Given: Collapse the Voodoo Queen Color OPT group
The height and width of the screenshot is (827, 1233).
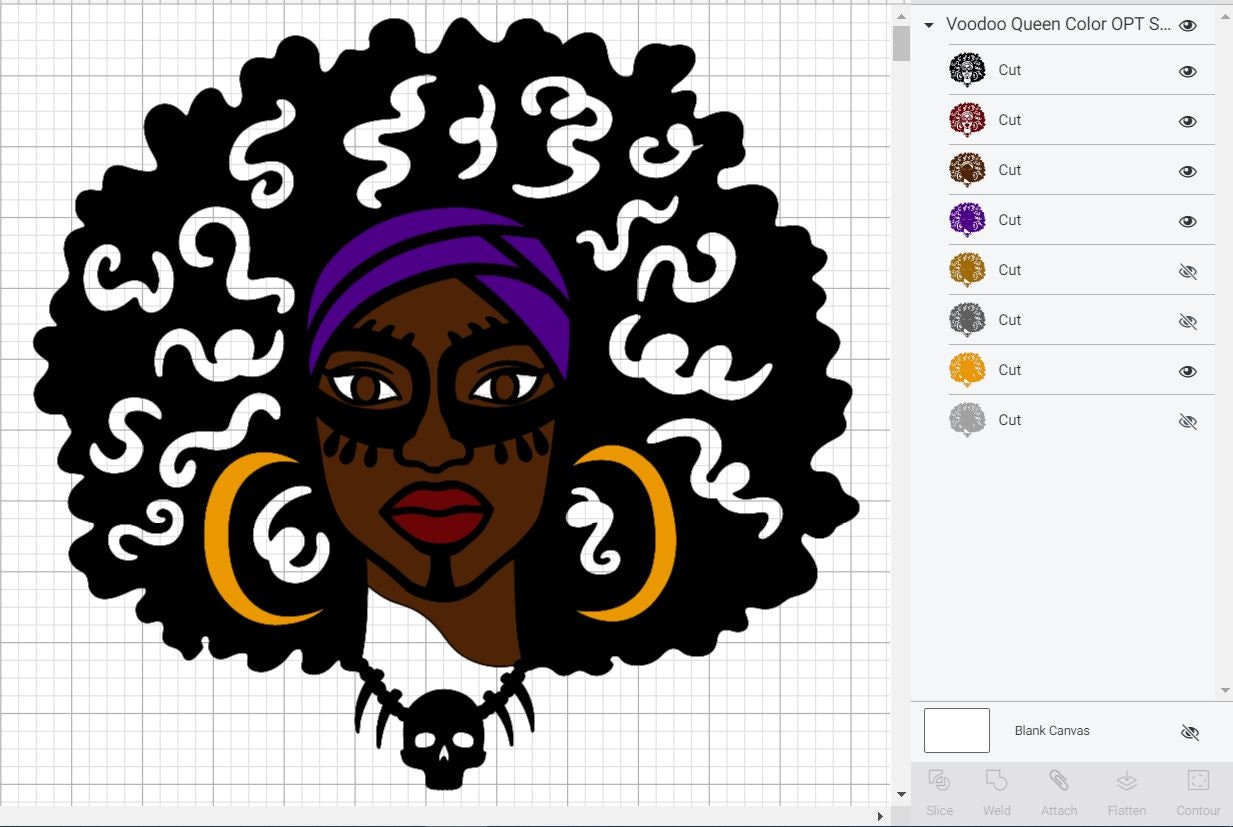Looking at the screenshot, I should [928, 25].
